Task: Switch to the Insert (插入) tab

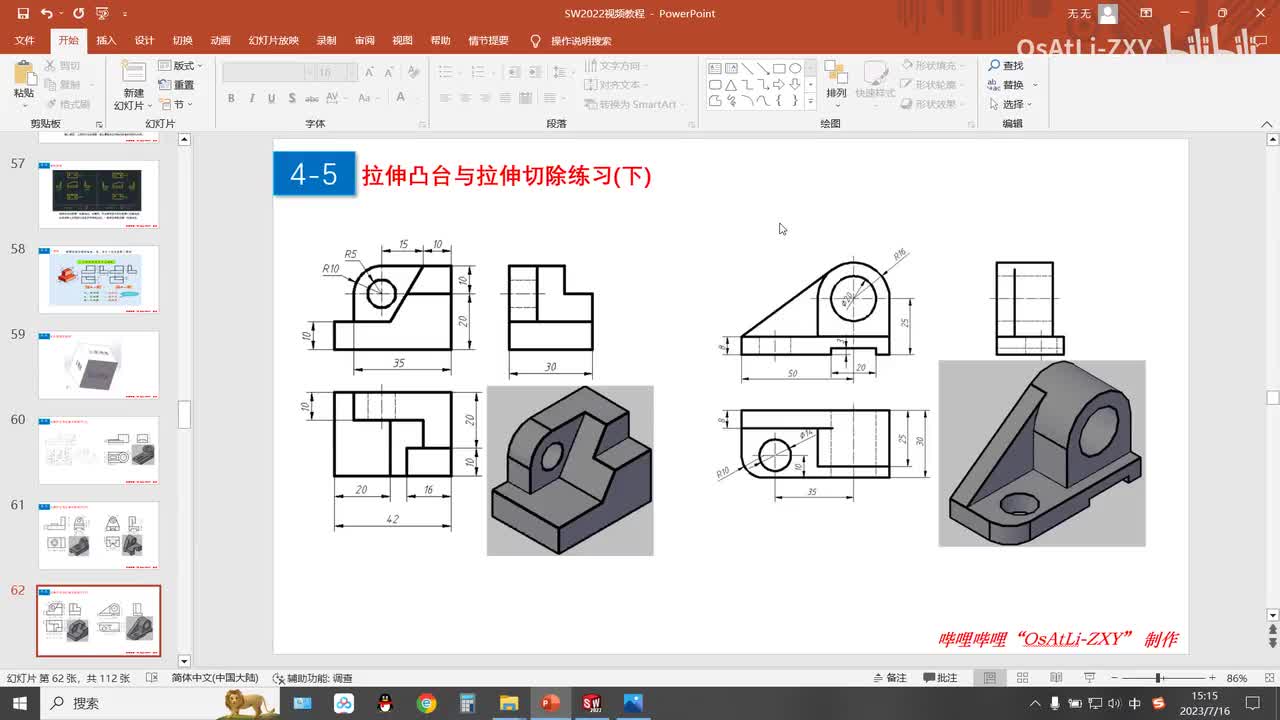Action: 106,41
